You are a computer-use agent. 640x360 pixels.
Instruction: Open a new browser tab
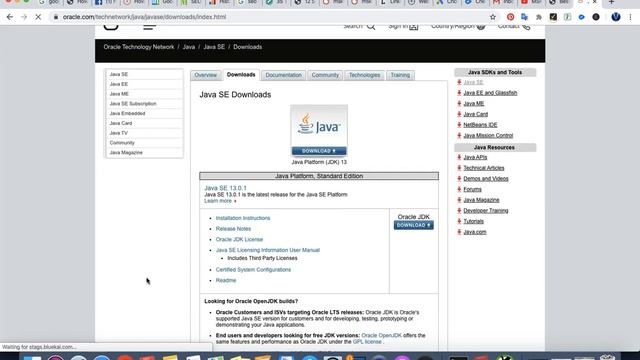pos(611,2)
